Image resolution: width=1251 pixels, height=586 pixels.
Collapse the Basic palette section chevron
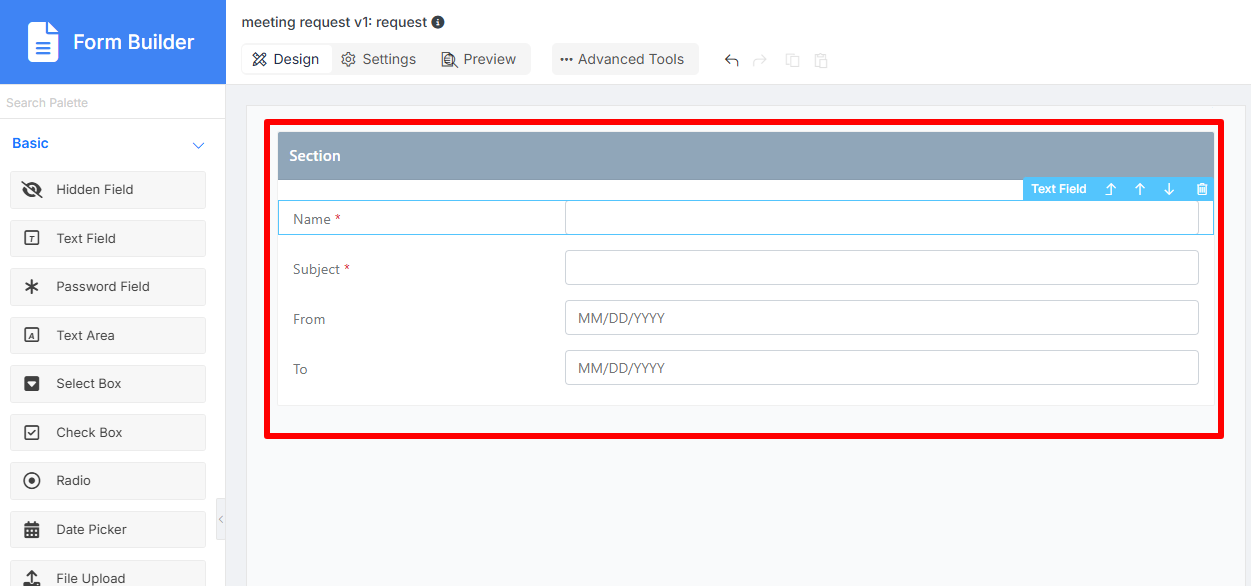click(198, 145)
